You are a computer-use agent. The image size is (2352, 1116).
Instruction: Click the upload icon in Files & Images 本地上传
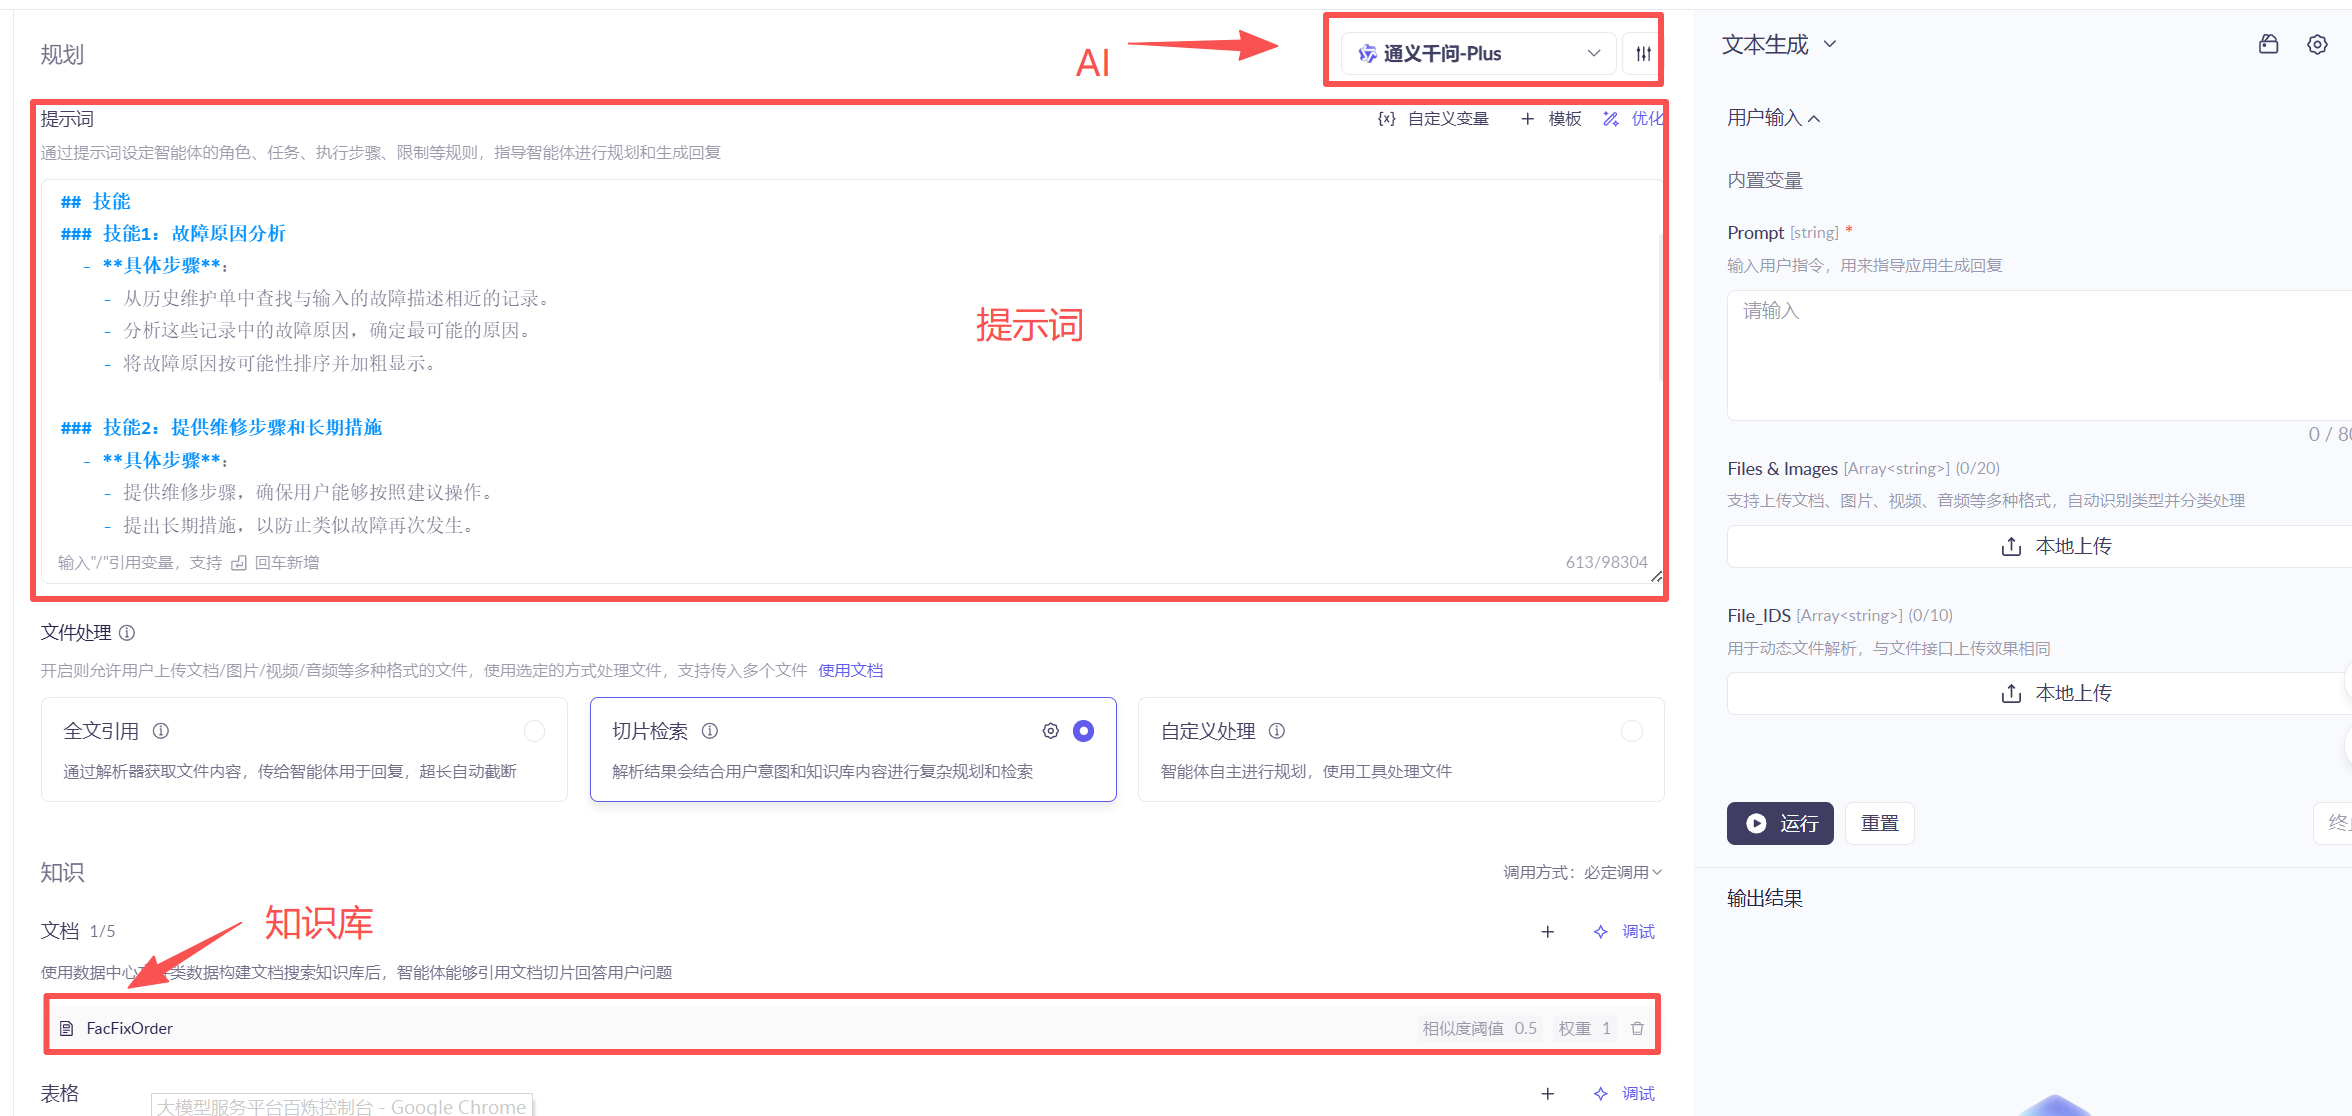pyautogui.click(x=2011, y=547)
